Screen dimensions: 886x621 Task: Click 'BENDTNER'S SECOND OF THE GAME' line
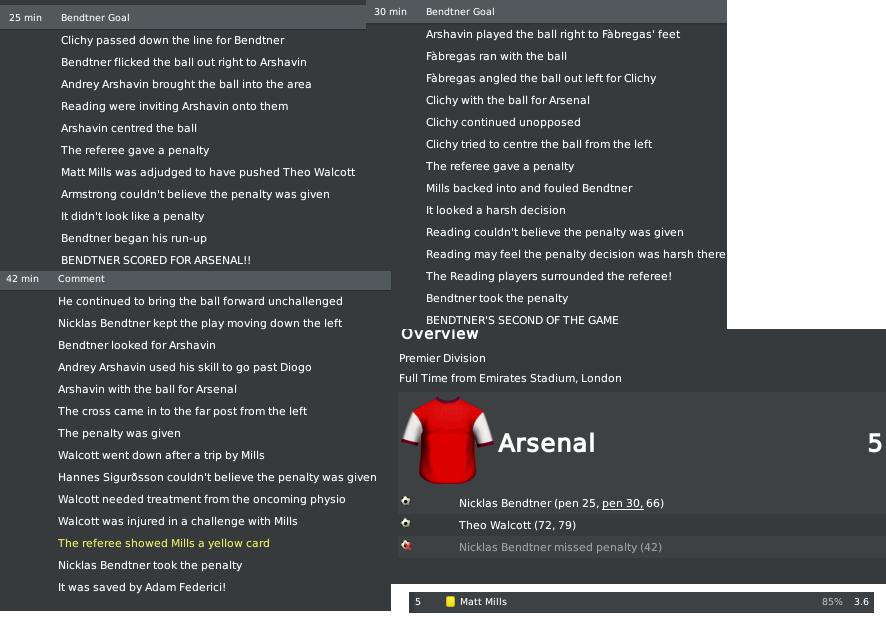(x=522, y=320)
